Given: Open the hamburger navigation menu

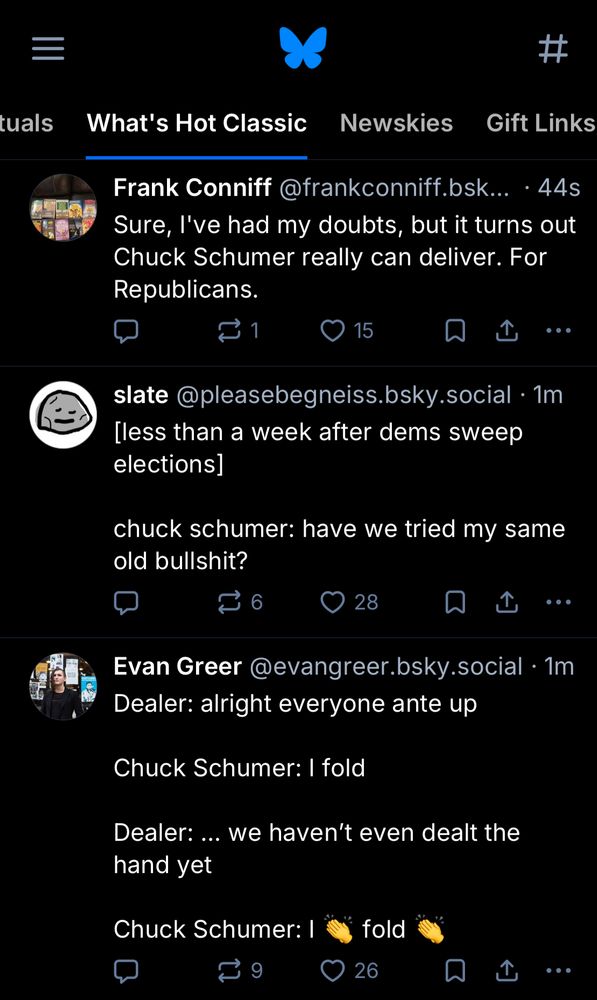Looking at the screenshot, I should [x=47, y=48].
